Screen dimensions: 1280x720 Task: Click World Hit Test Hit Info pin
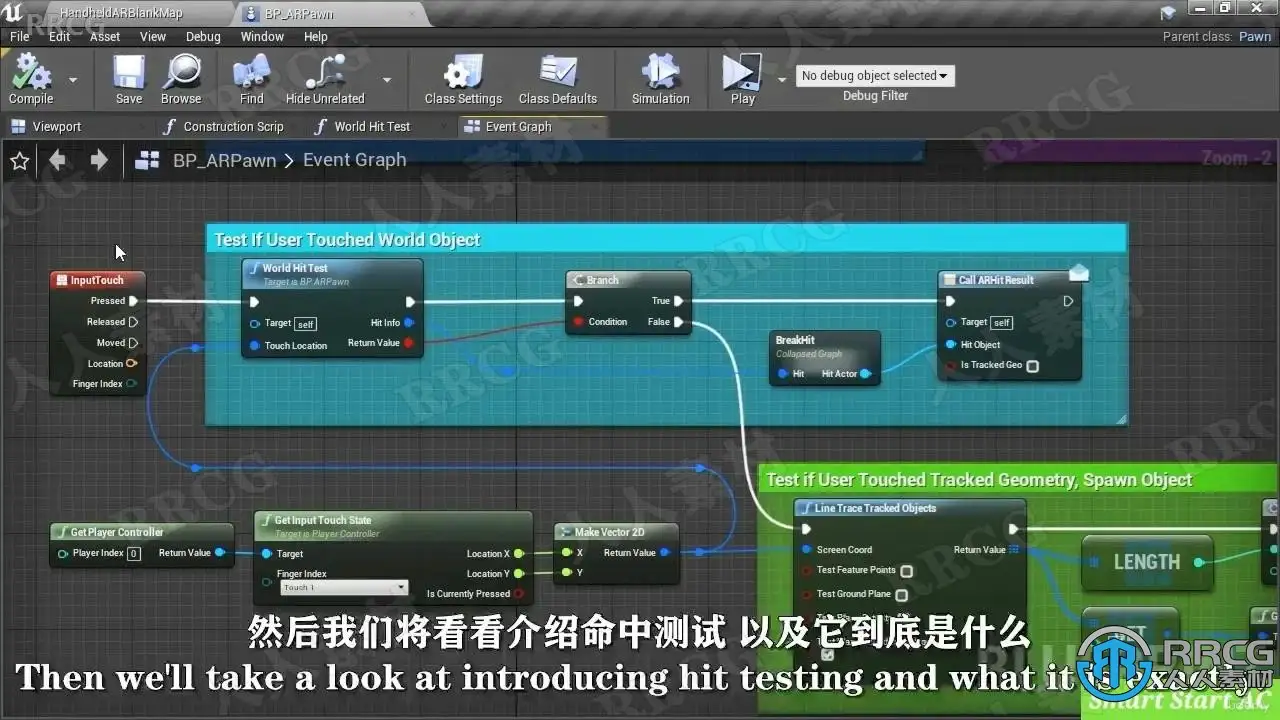[x=409, y=323]
